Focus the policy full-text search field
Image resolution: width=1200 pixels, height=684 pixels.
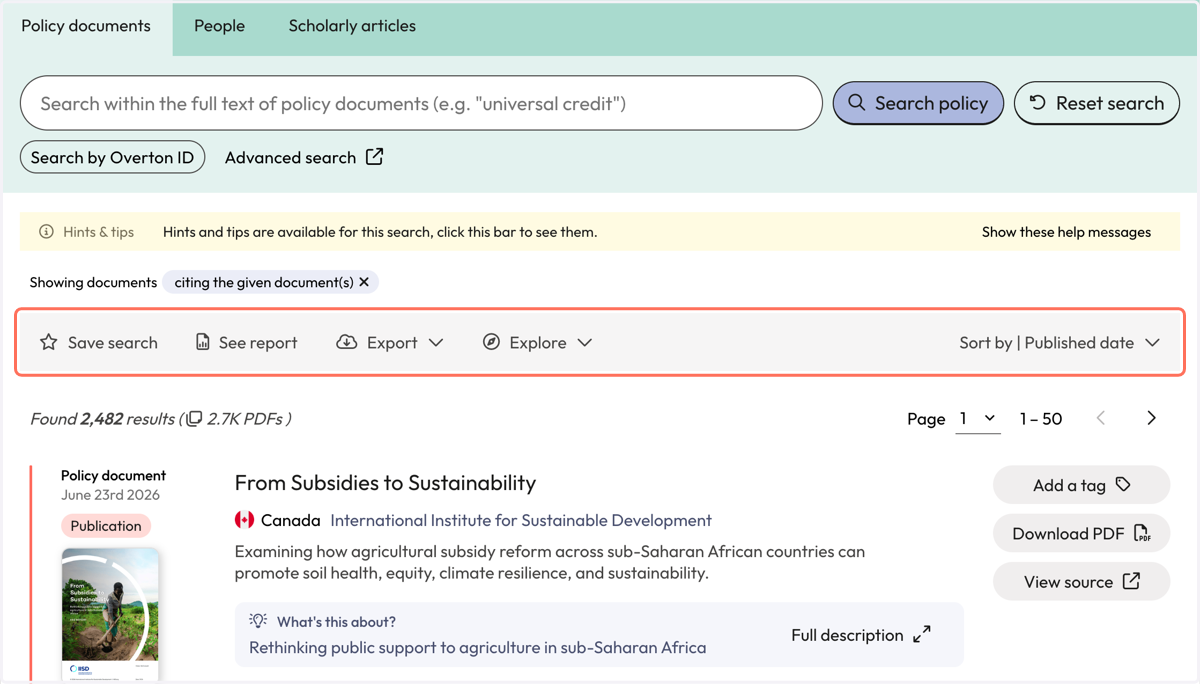421,103
